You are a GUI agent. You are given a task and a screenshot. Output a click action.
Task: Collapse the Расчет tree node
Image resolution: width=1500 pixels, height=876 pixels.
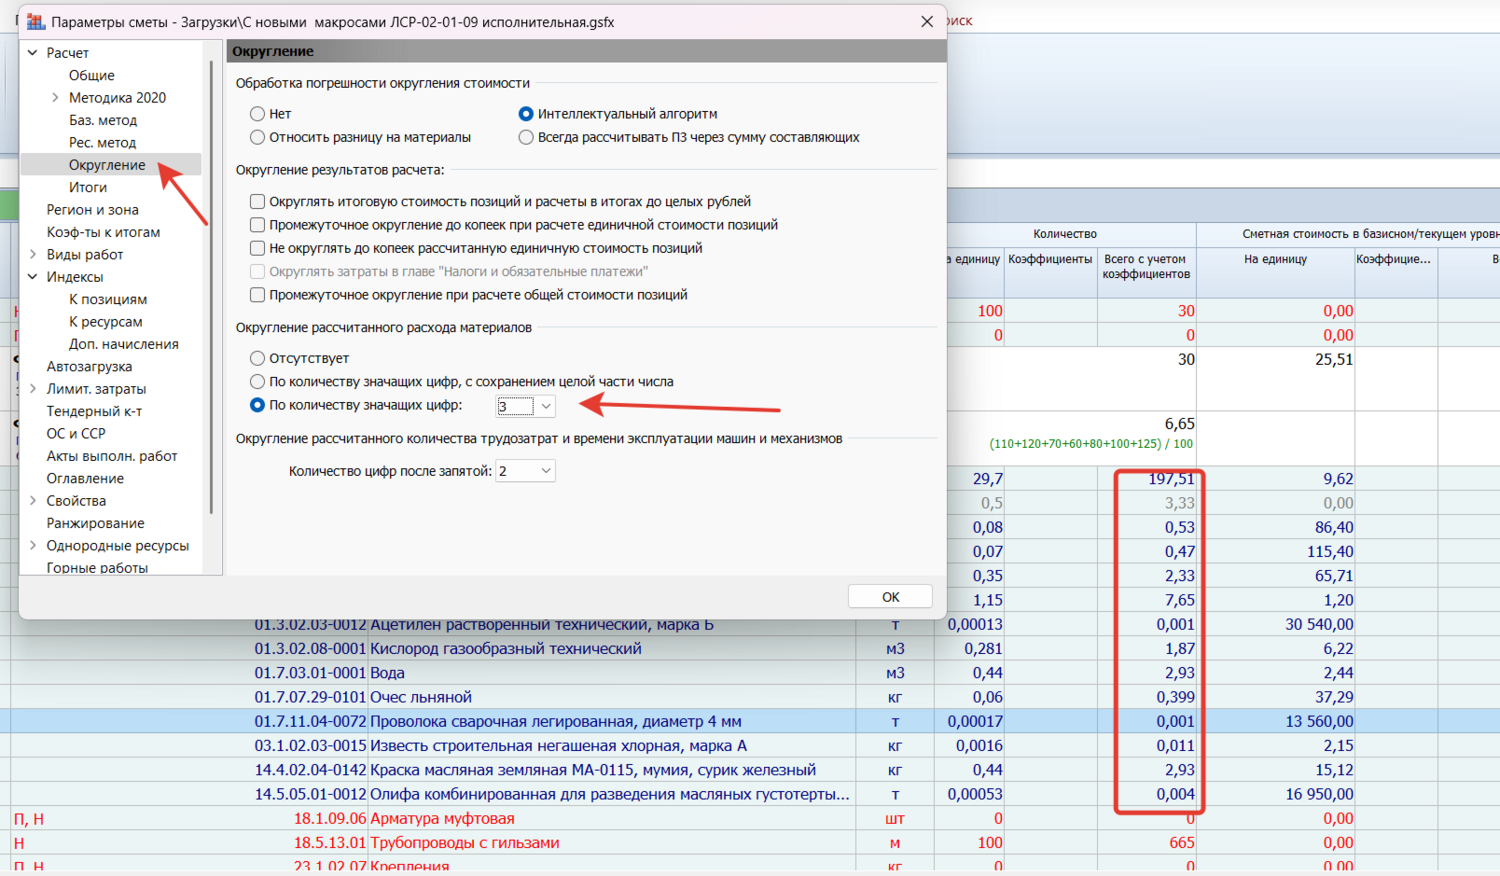(x=33, y=53)
